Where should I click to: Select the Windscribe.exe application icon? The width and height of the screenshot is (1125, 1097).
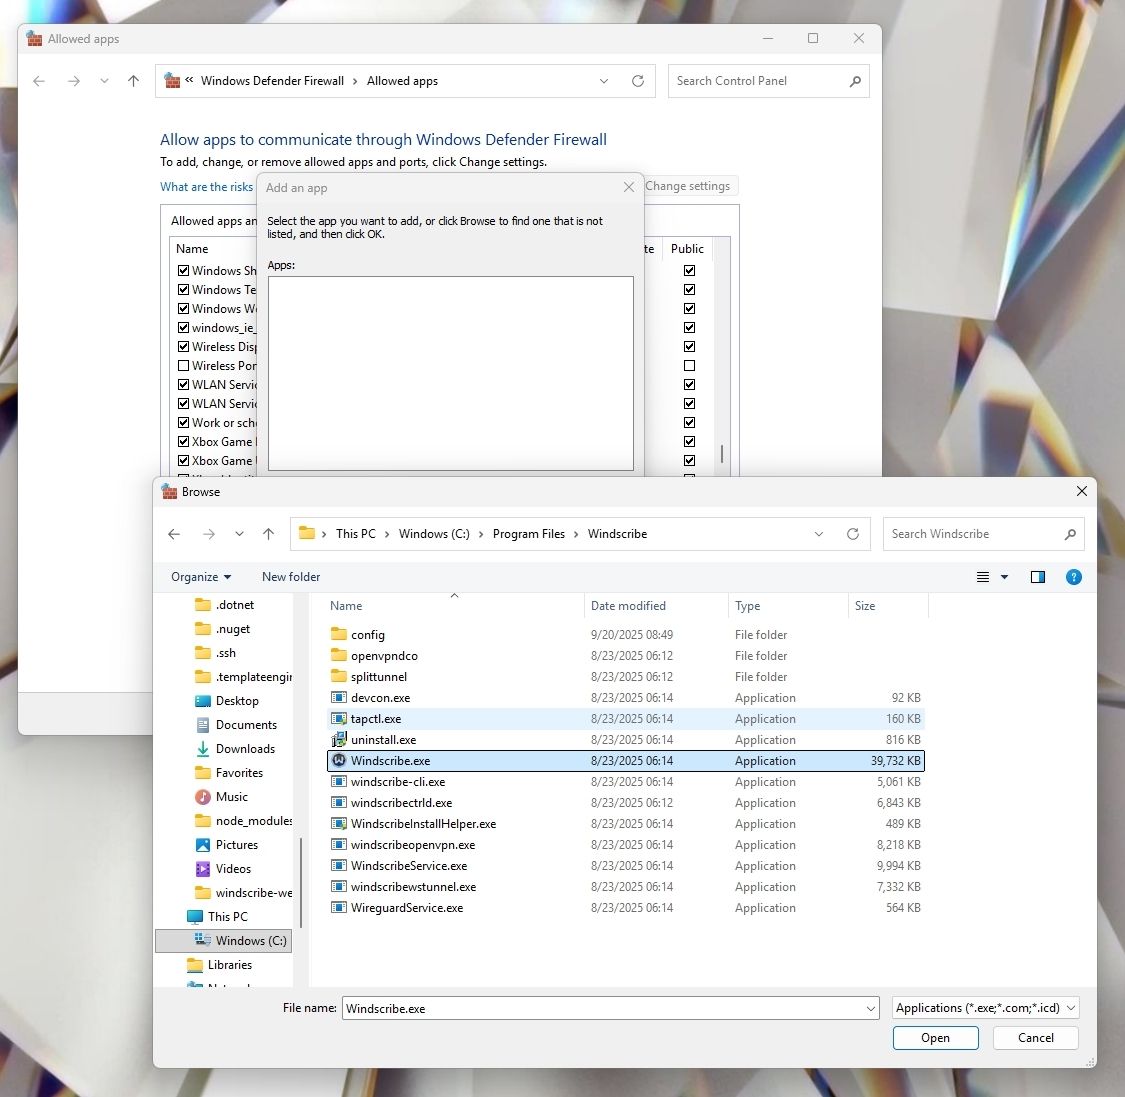pyautogui.click(x=339, y=760)
